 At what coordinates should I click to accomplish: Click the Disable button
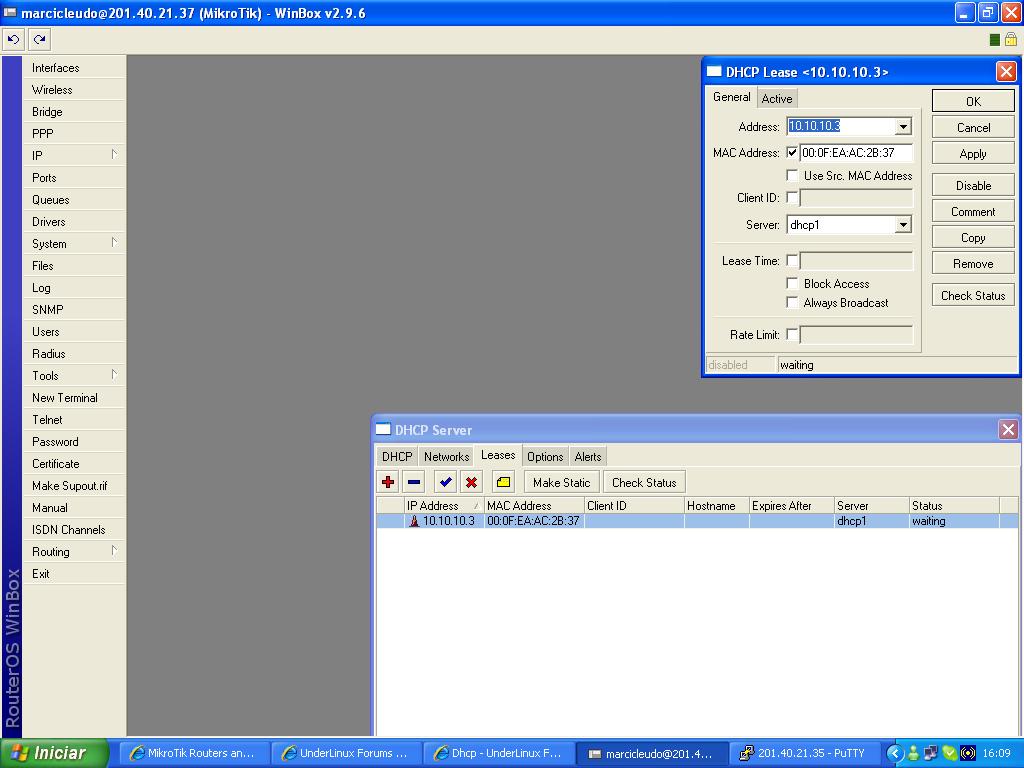[973, 185]
